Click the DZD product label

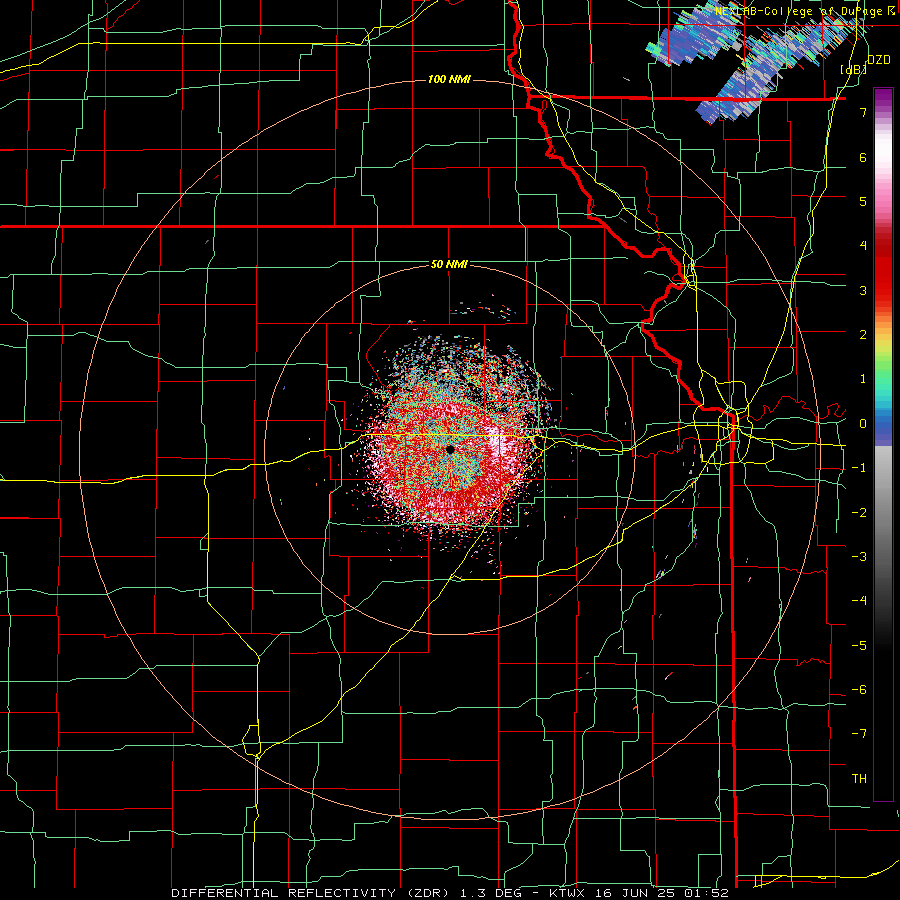click(x=878, y=60)
